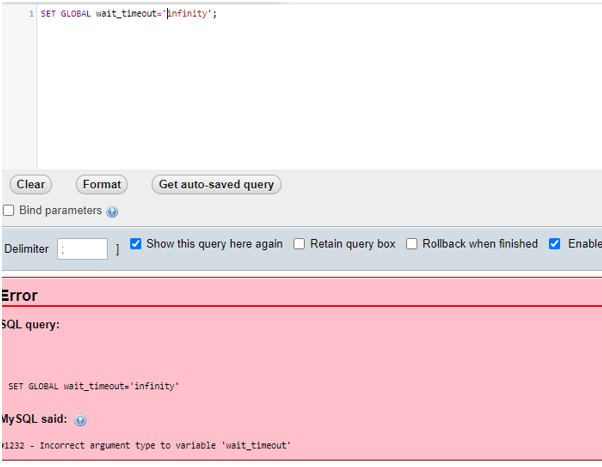Click the #1232 error message text

(x=146, y=445)
